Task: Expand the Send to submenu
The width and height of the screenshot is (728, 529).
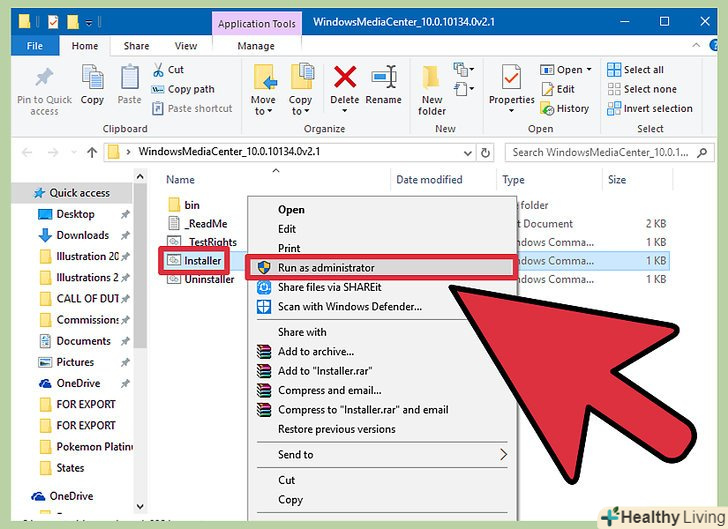Action: point(503,454)
